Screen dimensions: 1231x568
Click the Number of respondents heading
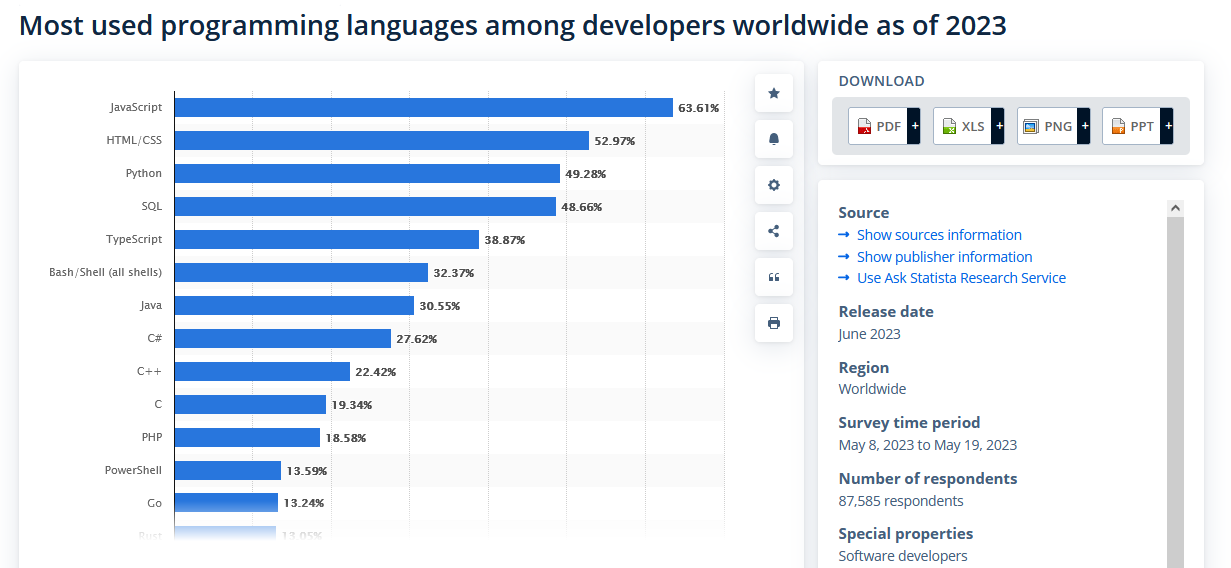(x=928, y=478)
